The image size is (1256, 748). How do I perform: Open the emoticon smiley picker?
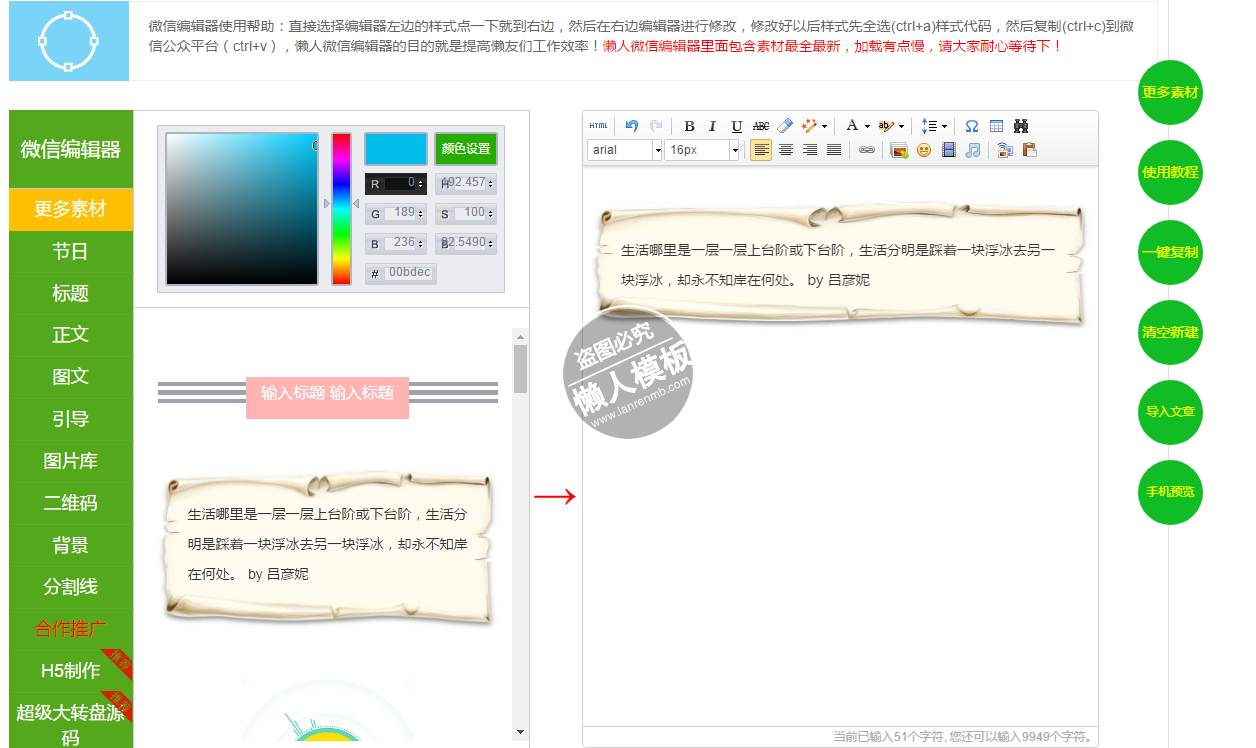click(x=924, y=150)
